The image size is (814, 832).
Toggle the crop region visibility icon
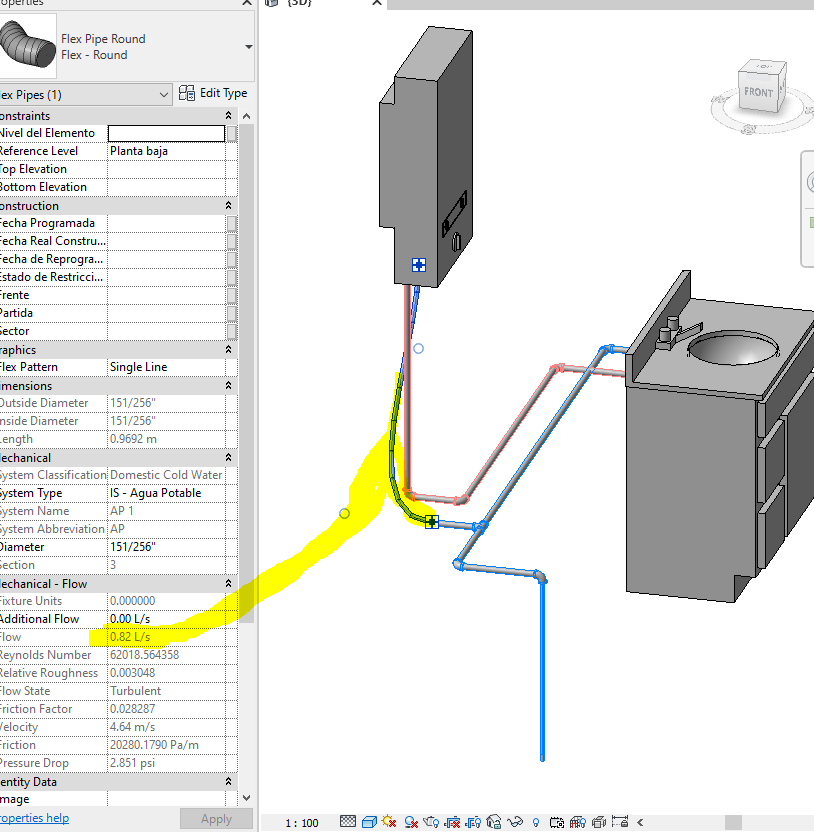pyautogui.click(x=473, y=820)
